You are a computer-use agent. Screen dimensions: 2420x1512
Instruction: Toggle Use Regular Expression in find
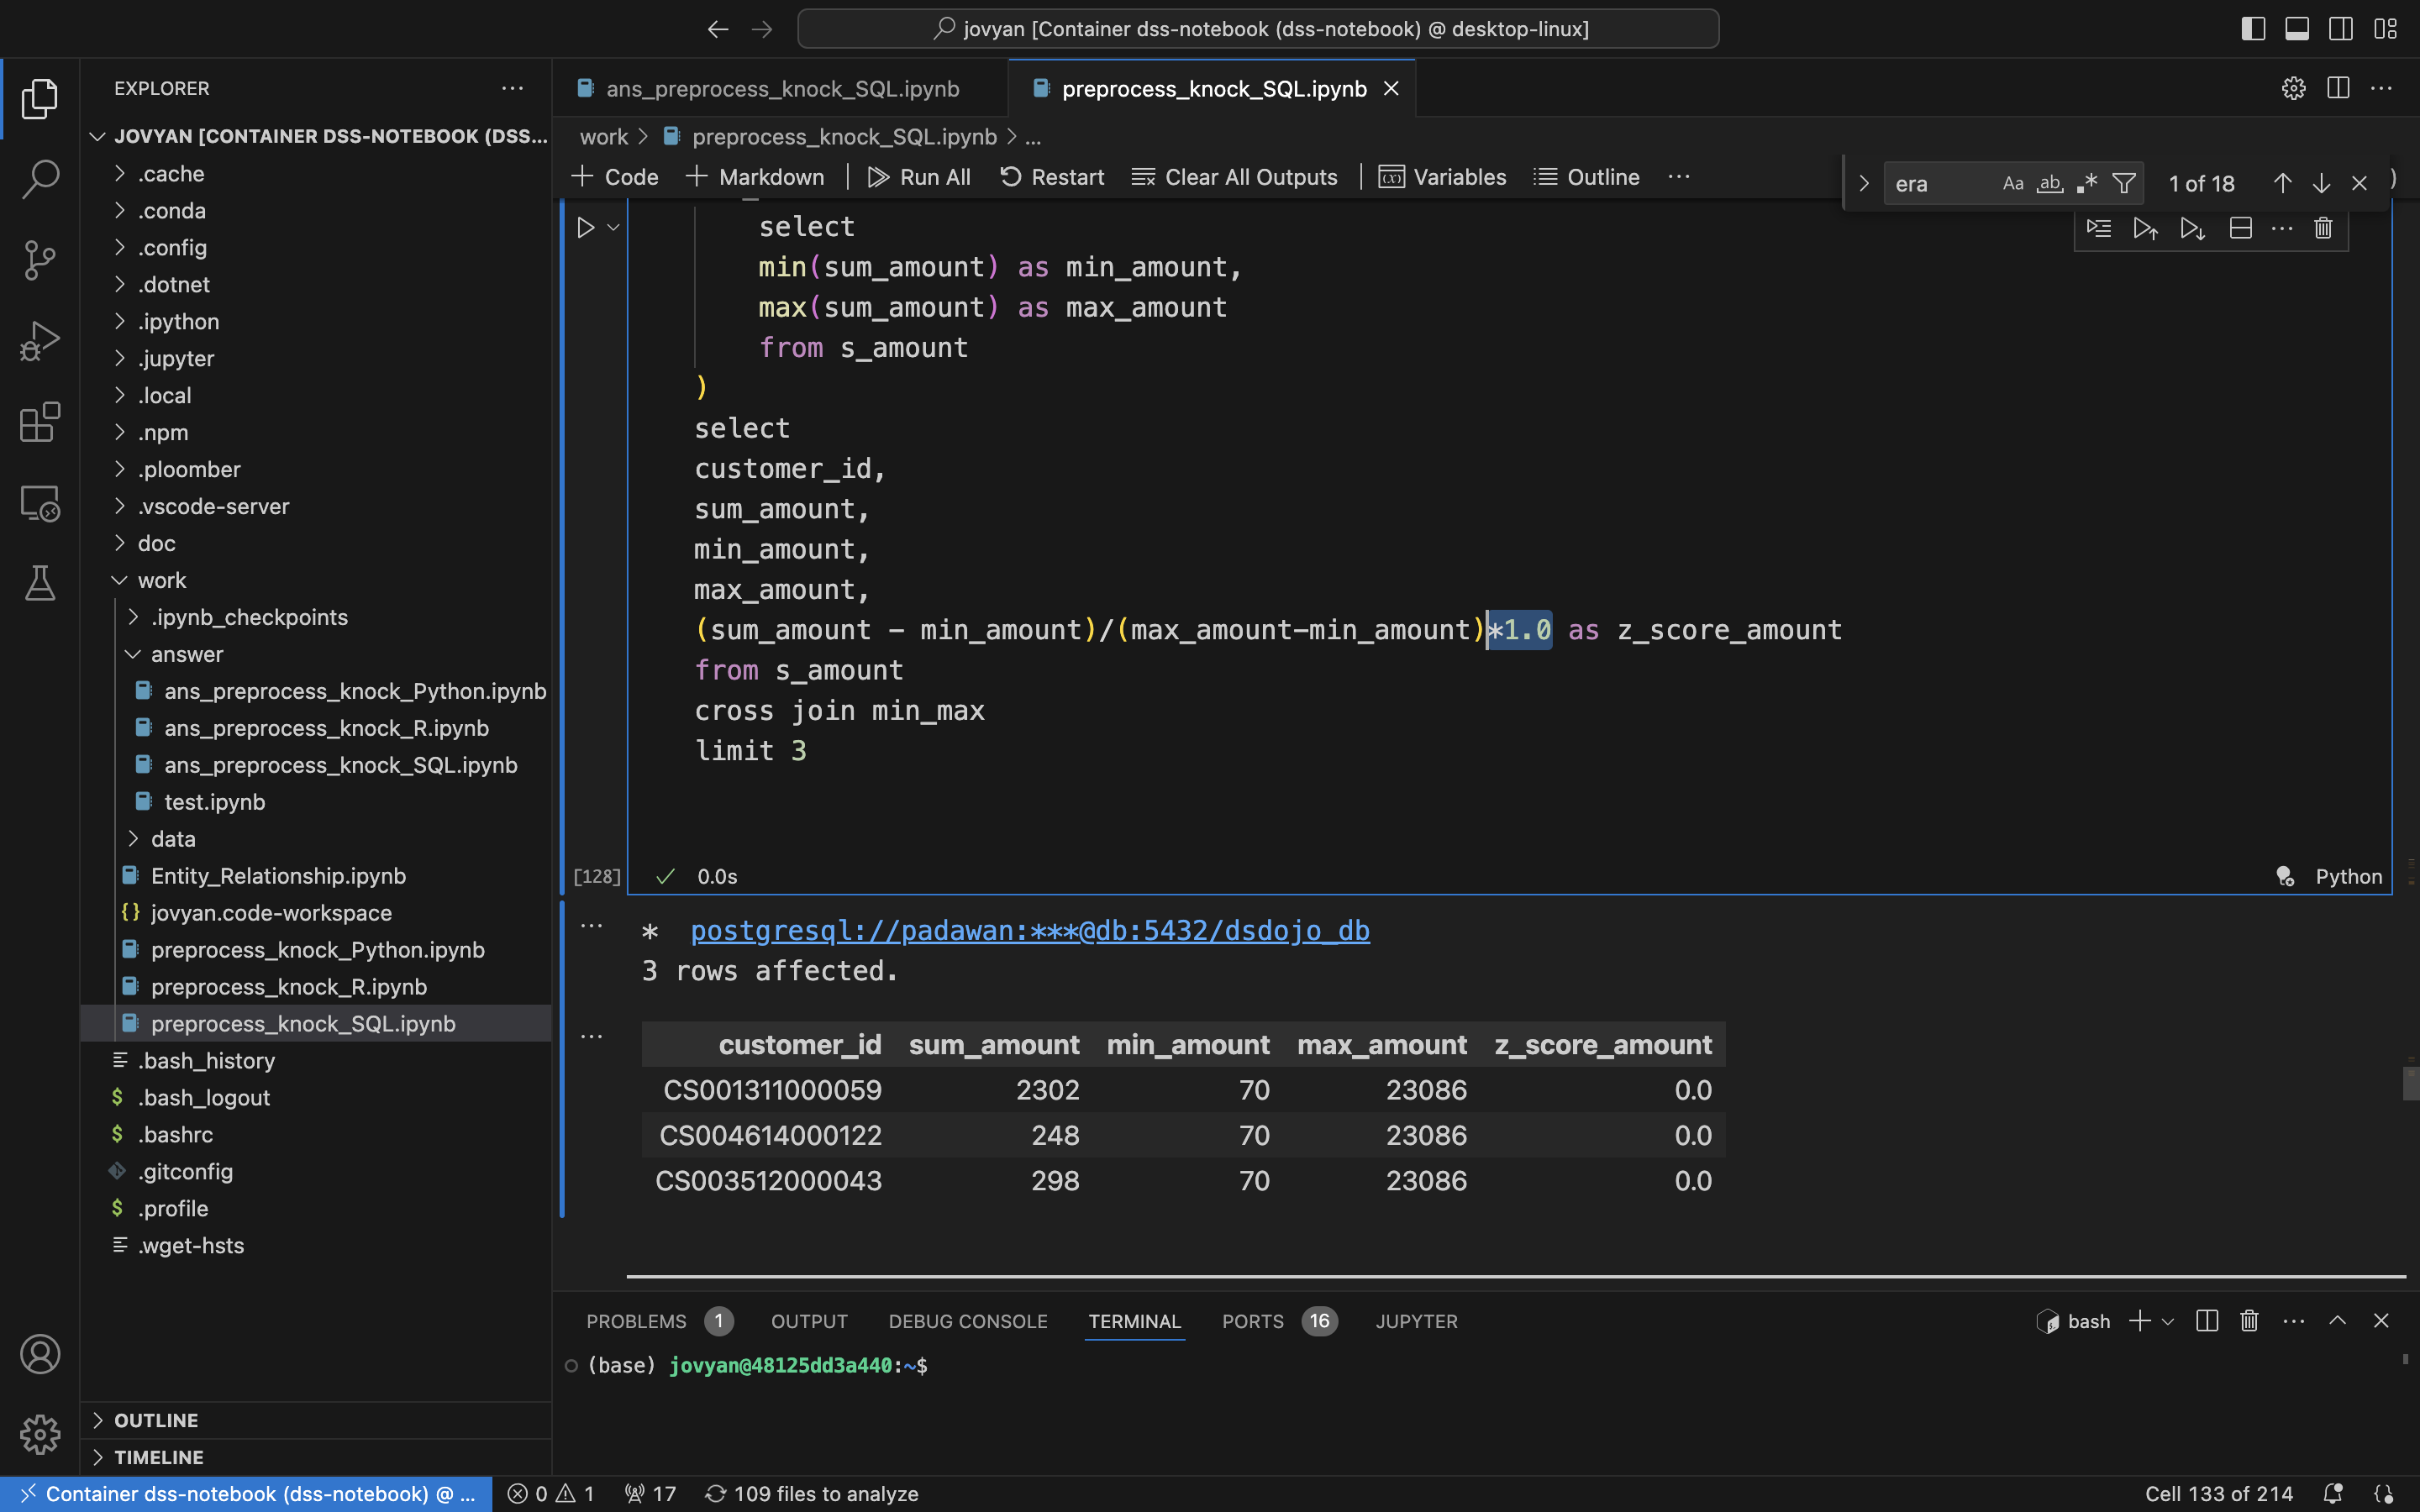coord(2087,184)
